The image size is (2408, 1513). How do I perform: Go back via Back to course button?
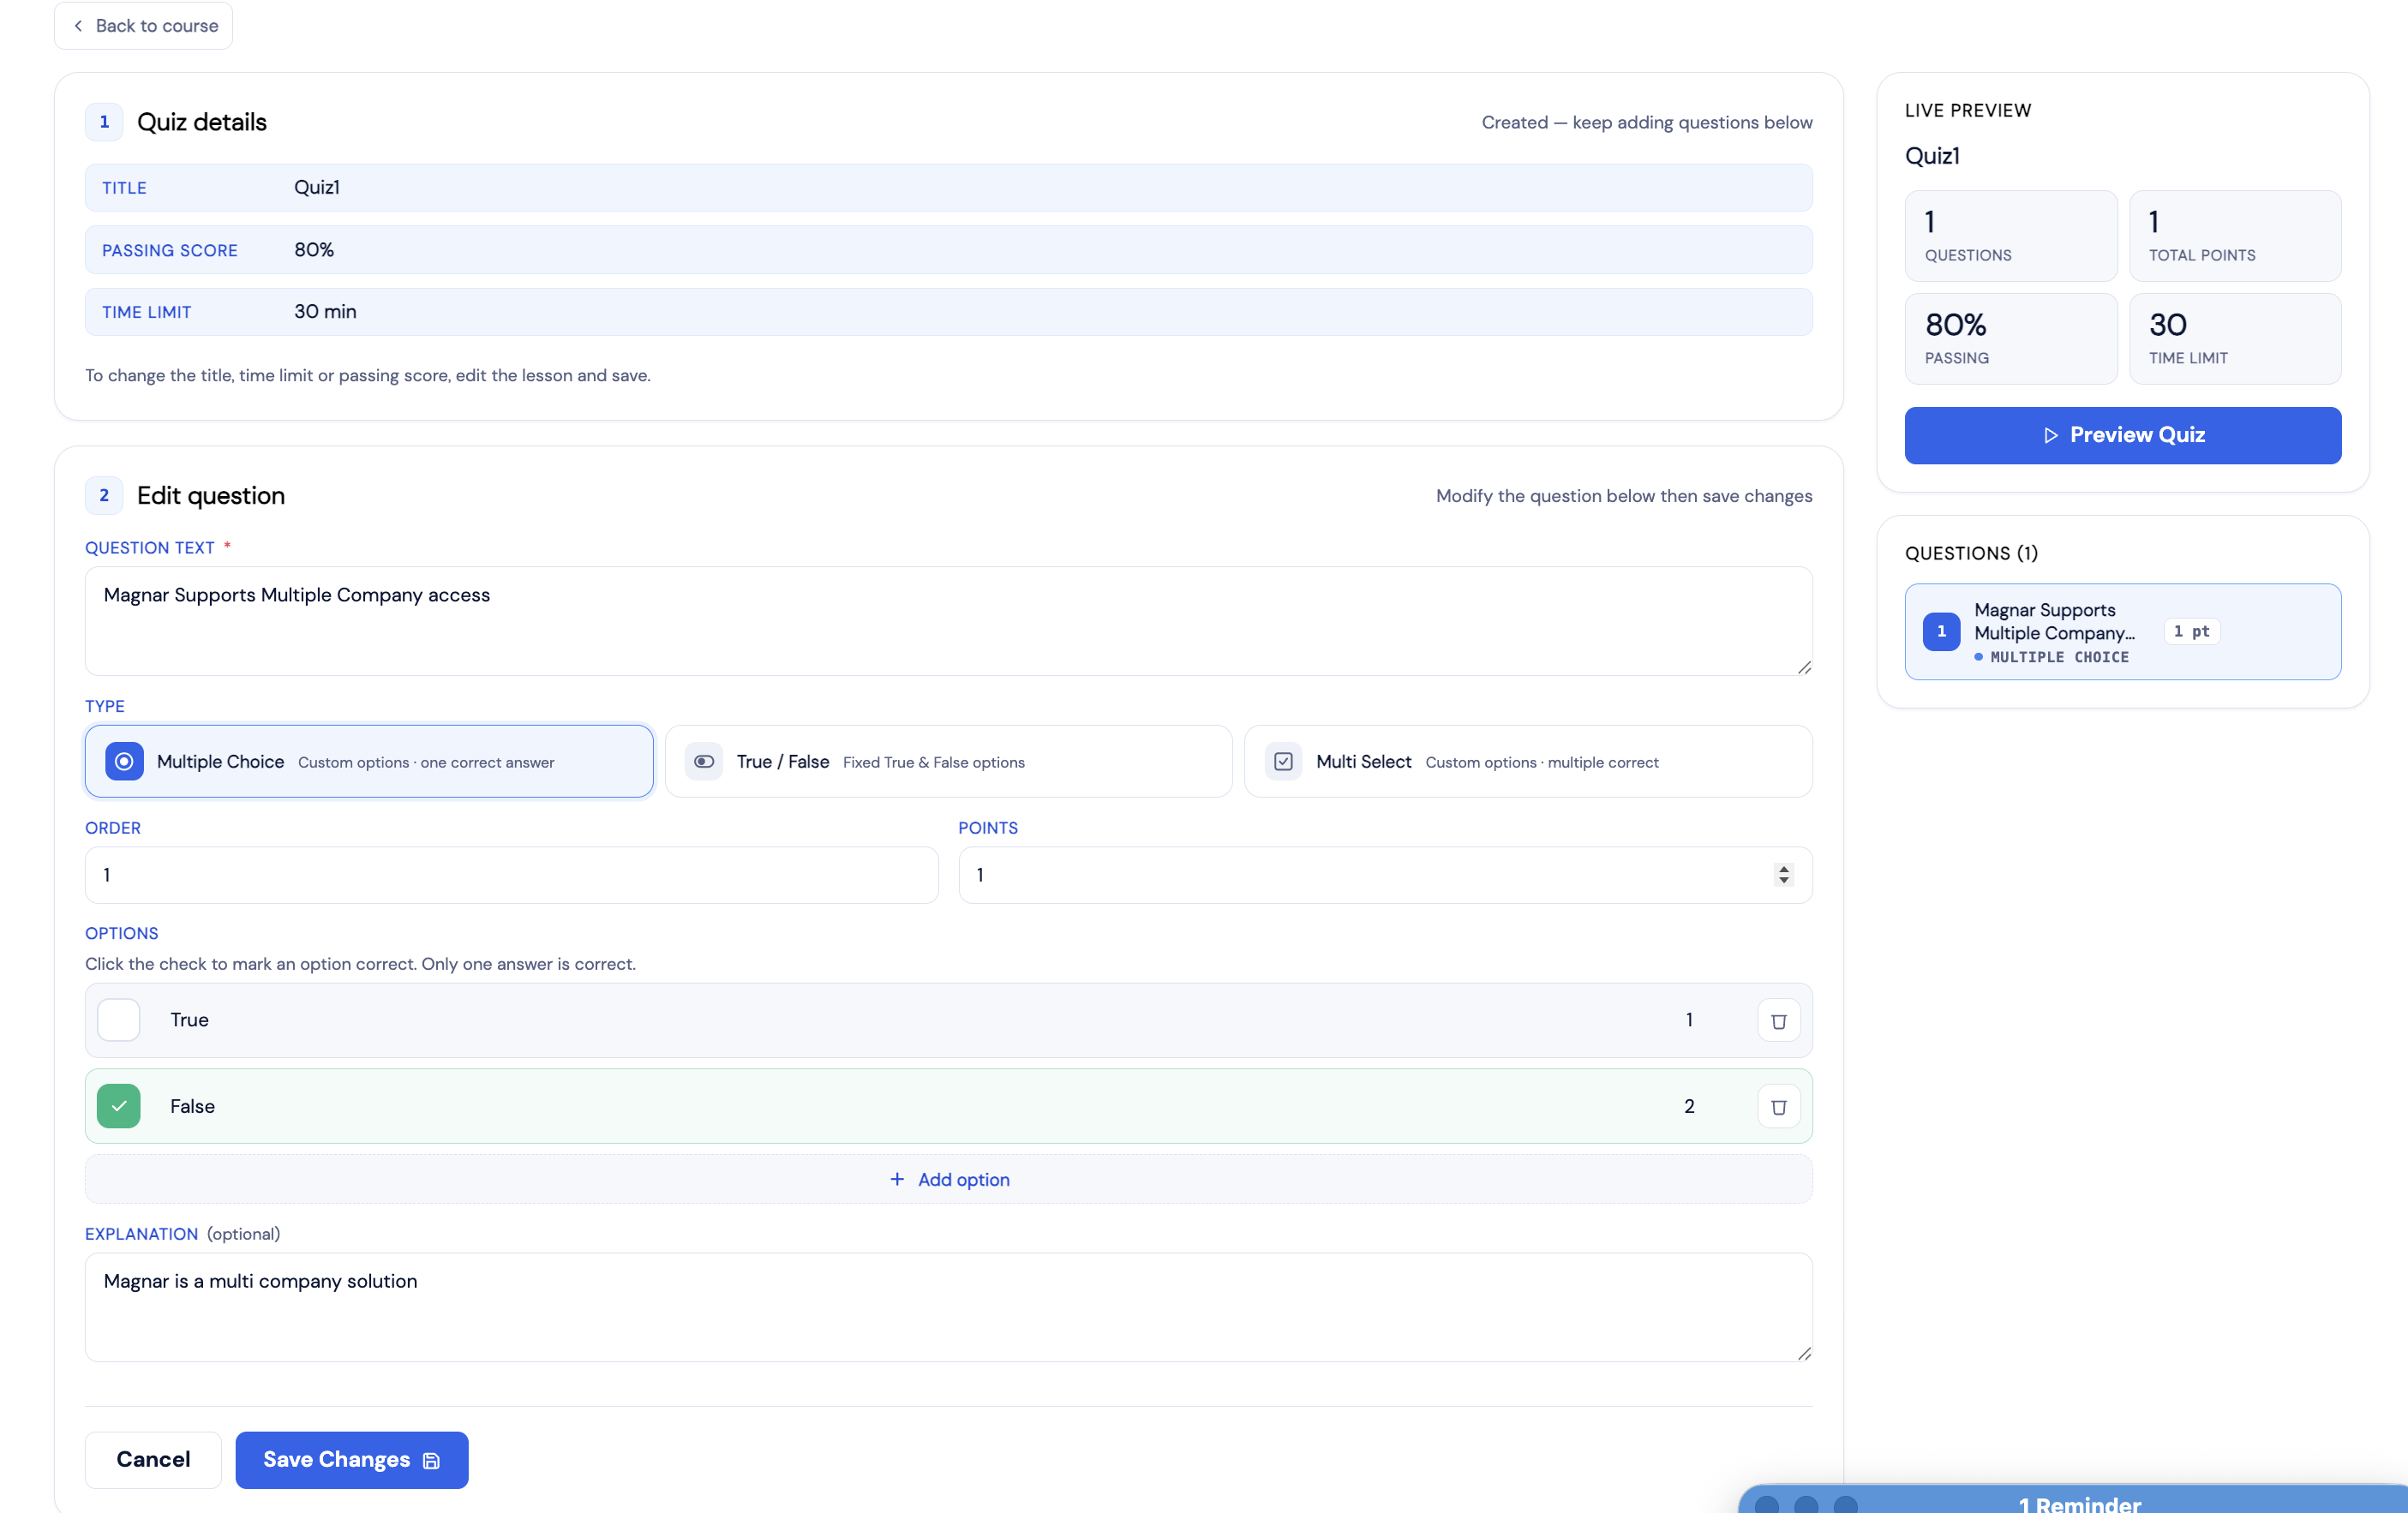pyautogui.click(x=144, y=25)
